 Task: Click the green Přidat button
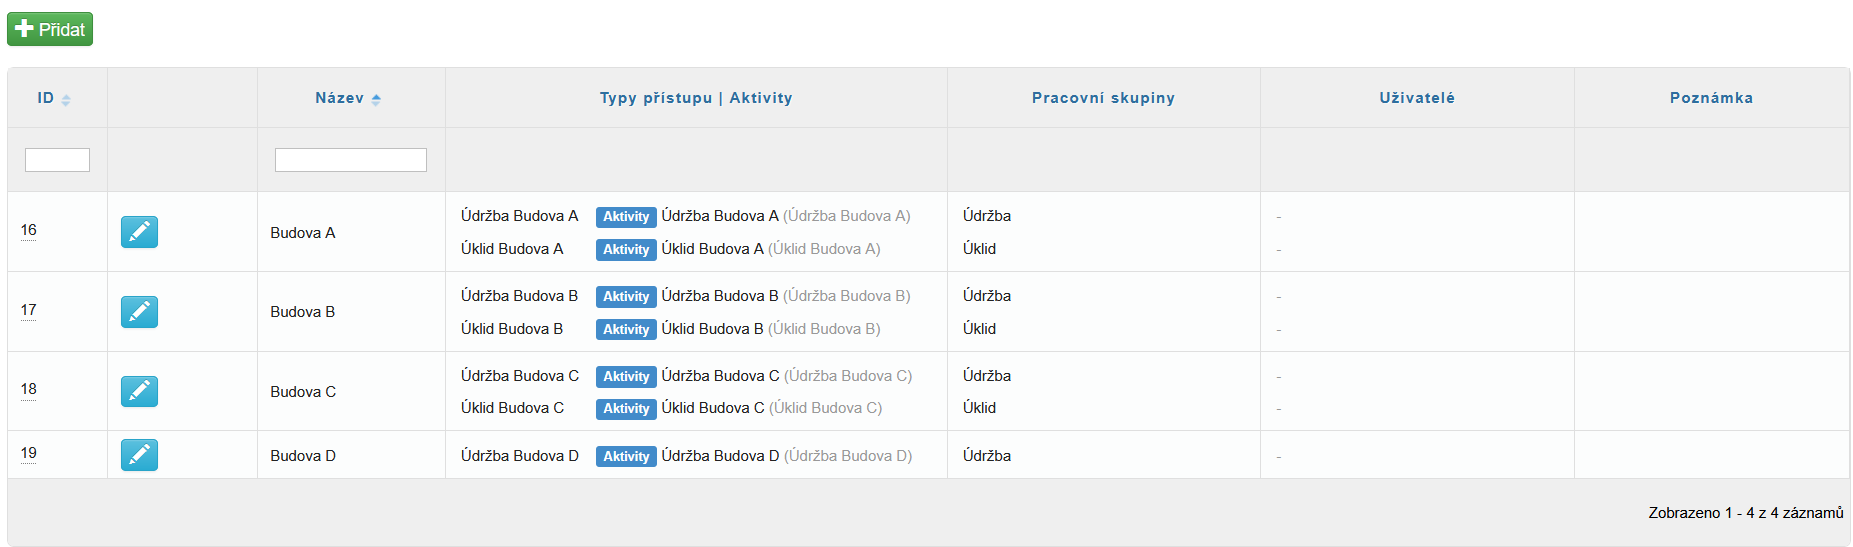point(50,29)
